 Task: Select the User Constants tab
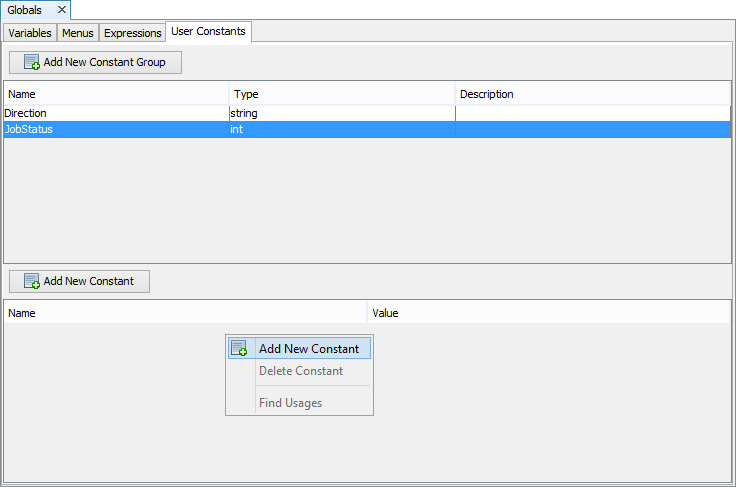pyautogui.click(x=209, y=32)
